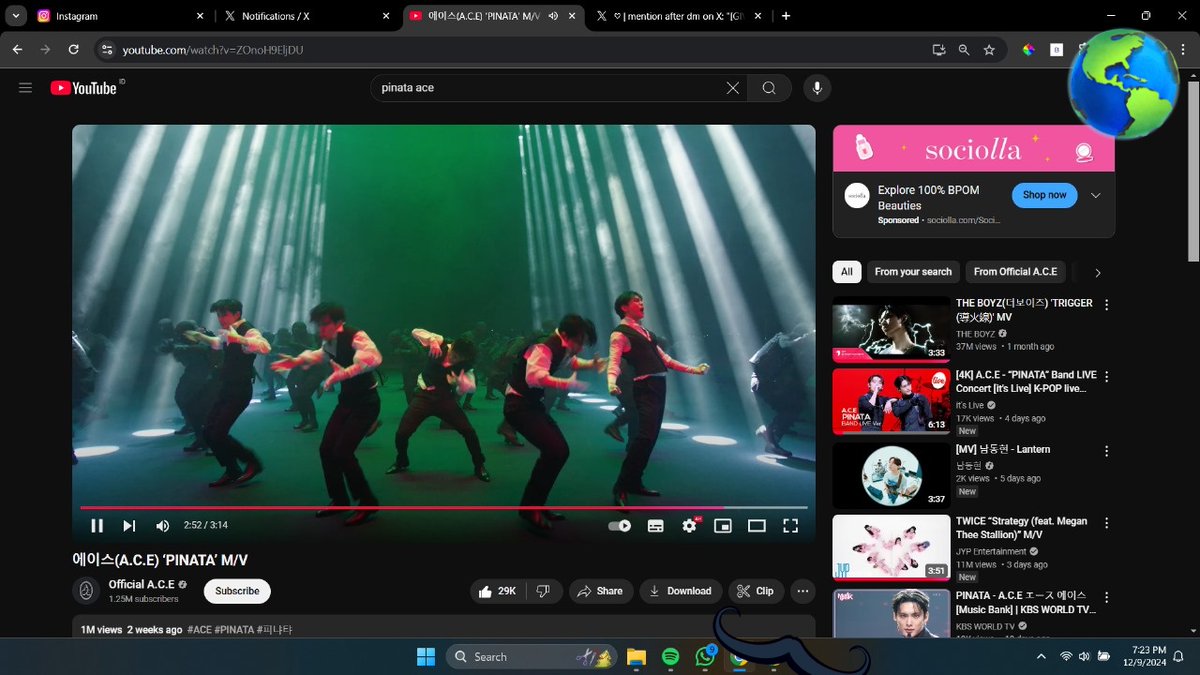Open the player settings gear
Image resolution: width=1200 pixels, height=675 pixels.
(690, 526)
